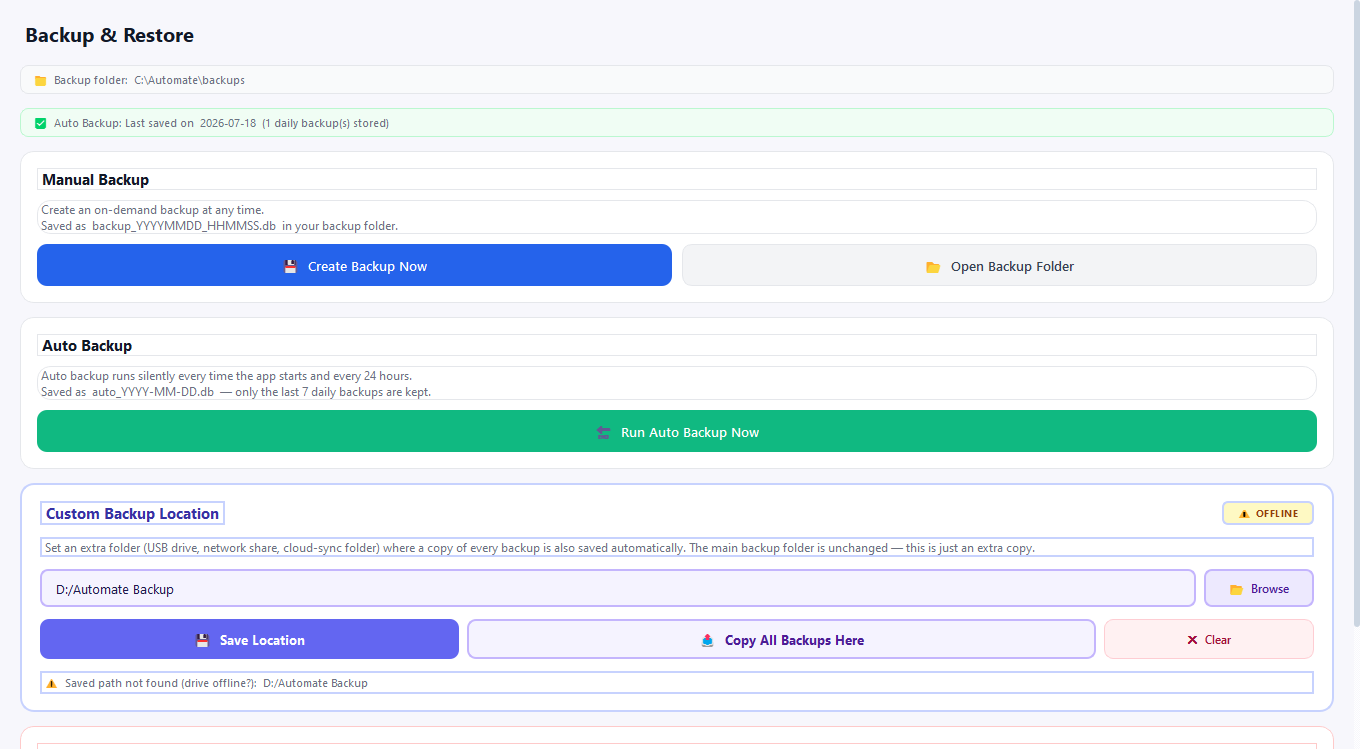Copy All Backups Here
Viewport: 1360px width, 749px height.
781,639
